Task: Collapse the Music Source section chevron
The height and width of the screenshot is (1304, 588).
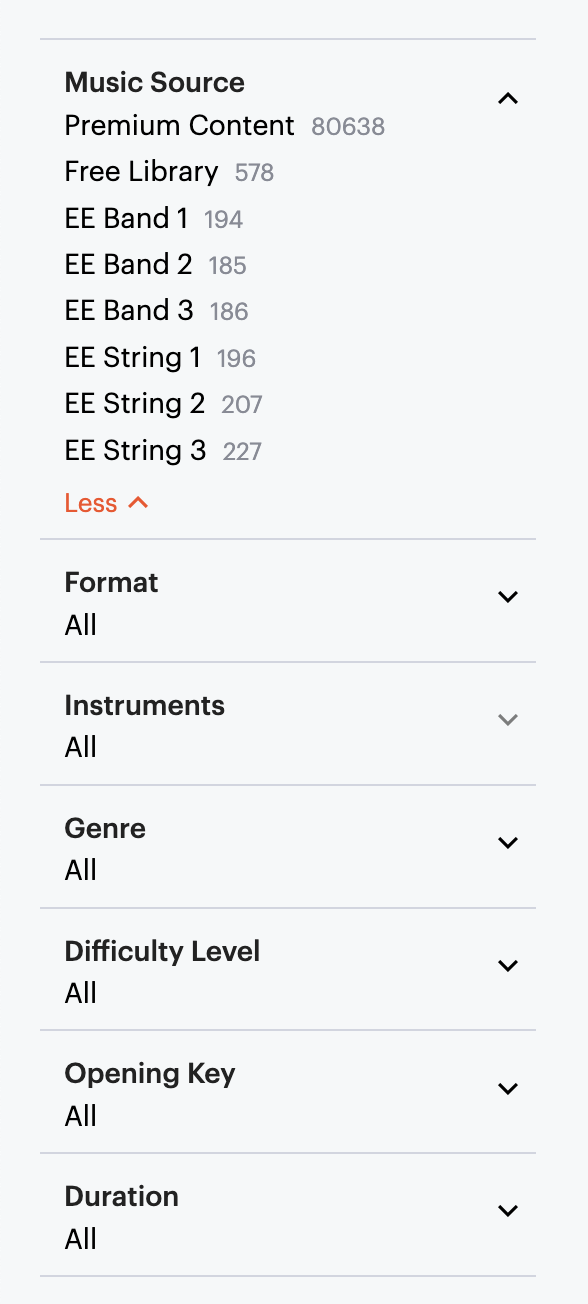Action: point(508,98)
